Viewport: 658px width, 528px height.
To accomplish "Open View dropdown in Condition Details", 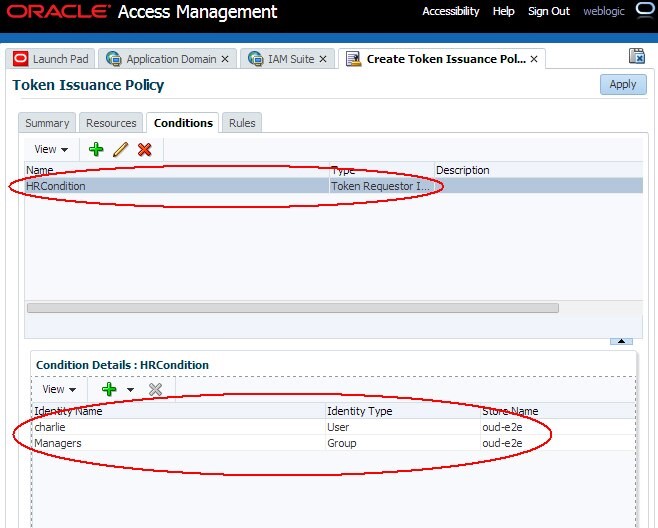I will tap(59, 389).
